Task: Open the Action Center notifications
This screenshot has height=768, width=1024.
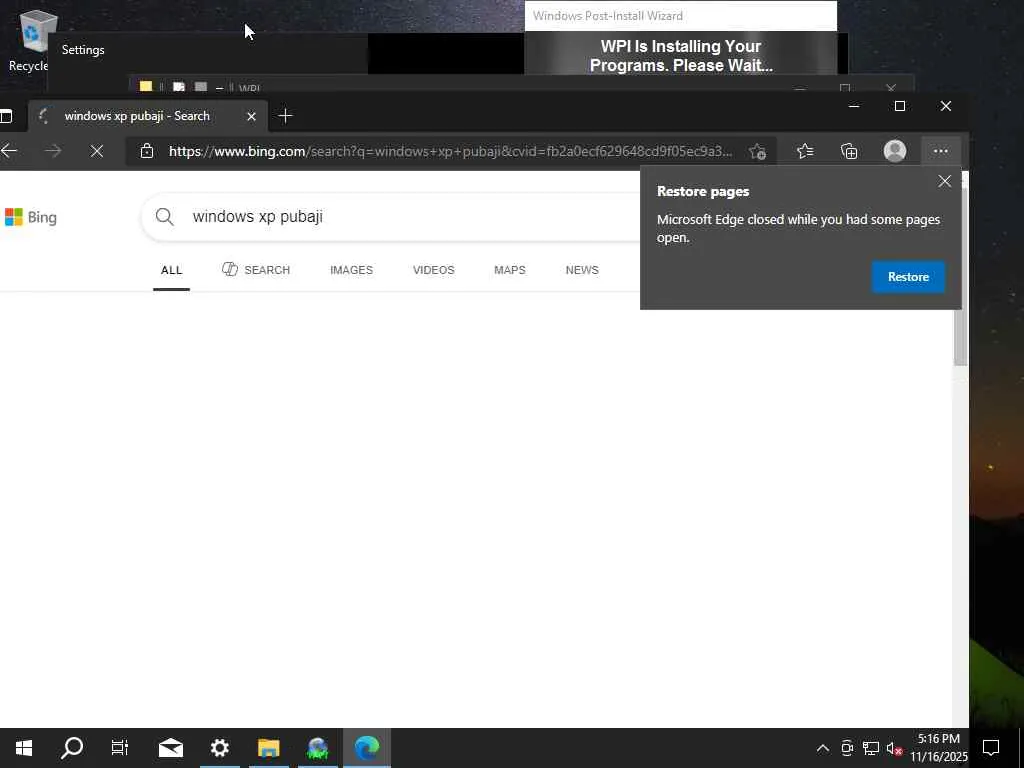Action: 991,748
